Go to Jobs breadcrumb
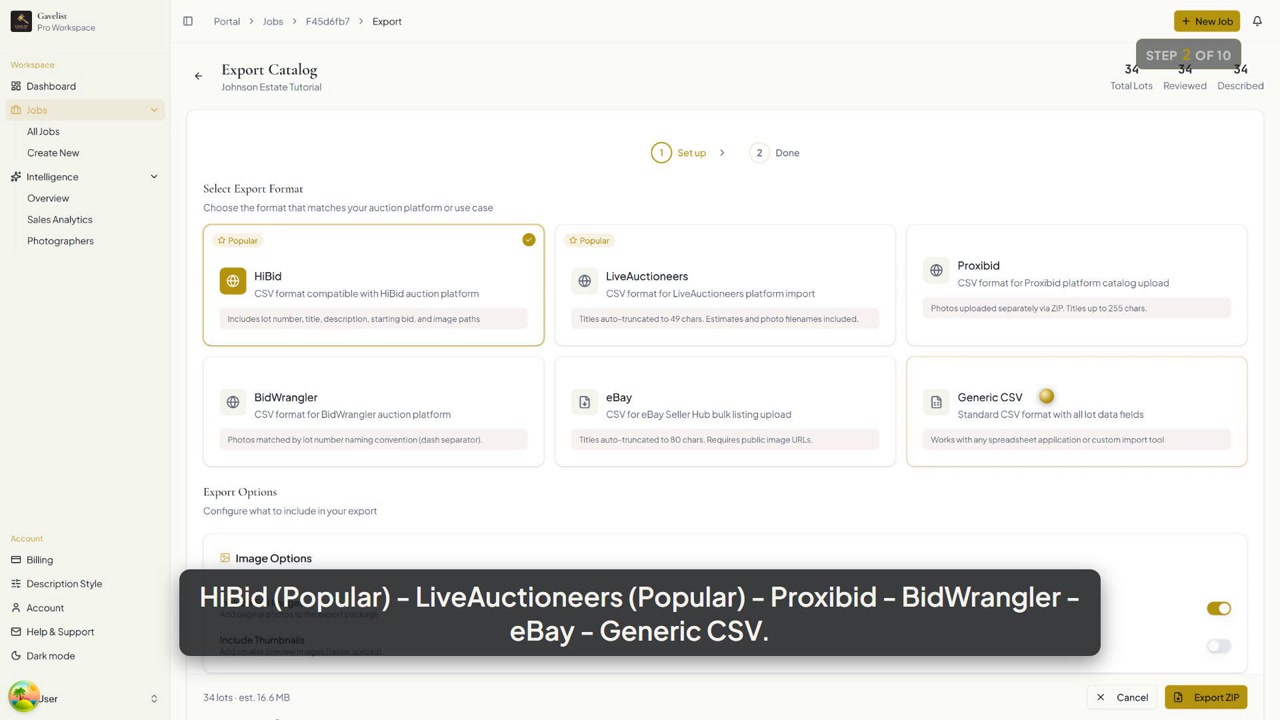This screenshot has width=1280, height=720. [x=273, y=21]
